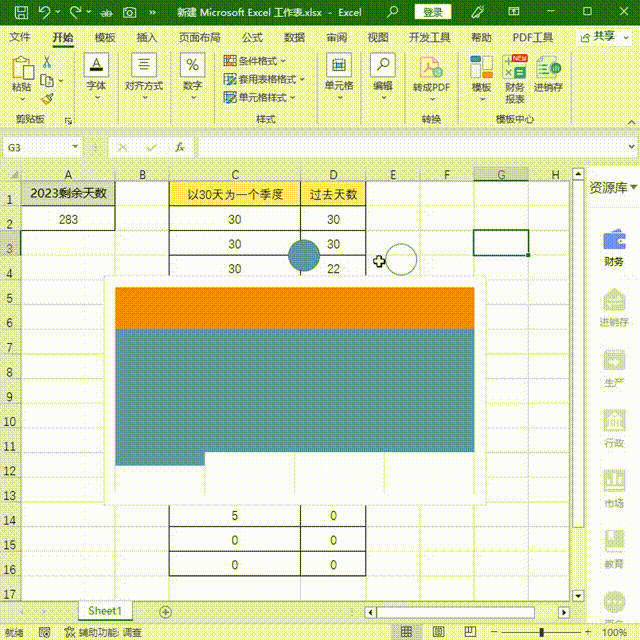Open 进销存 inventory templates in ribbon
Screen dimensions: 640x640
click(x=548, y=73)
